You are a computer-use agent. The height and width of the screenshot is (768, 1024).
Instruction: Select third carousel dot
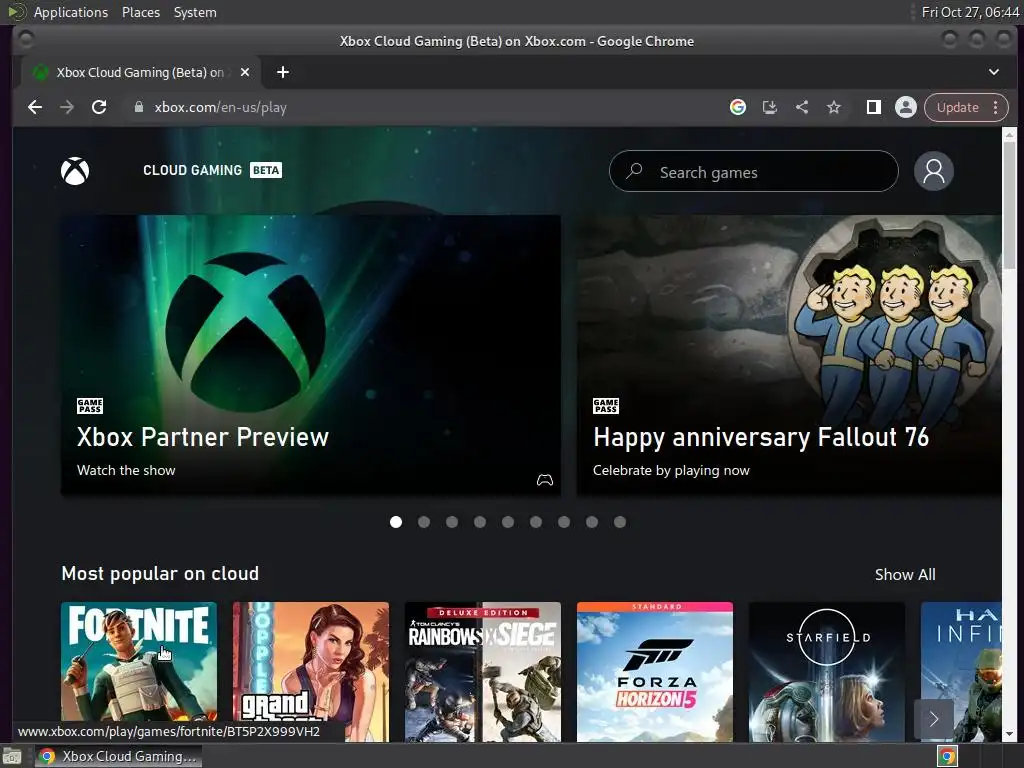point(452,522)
